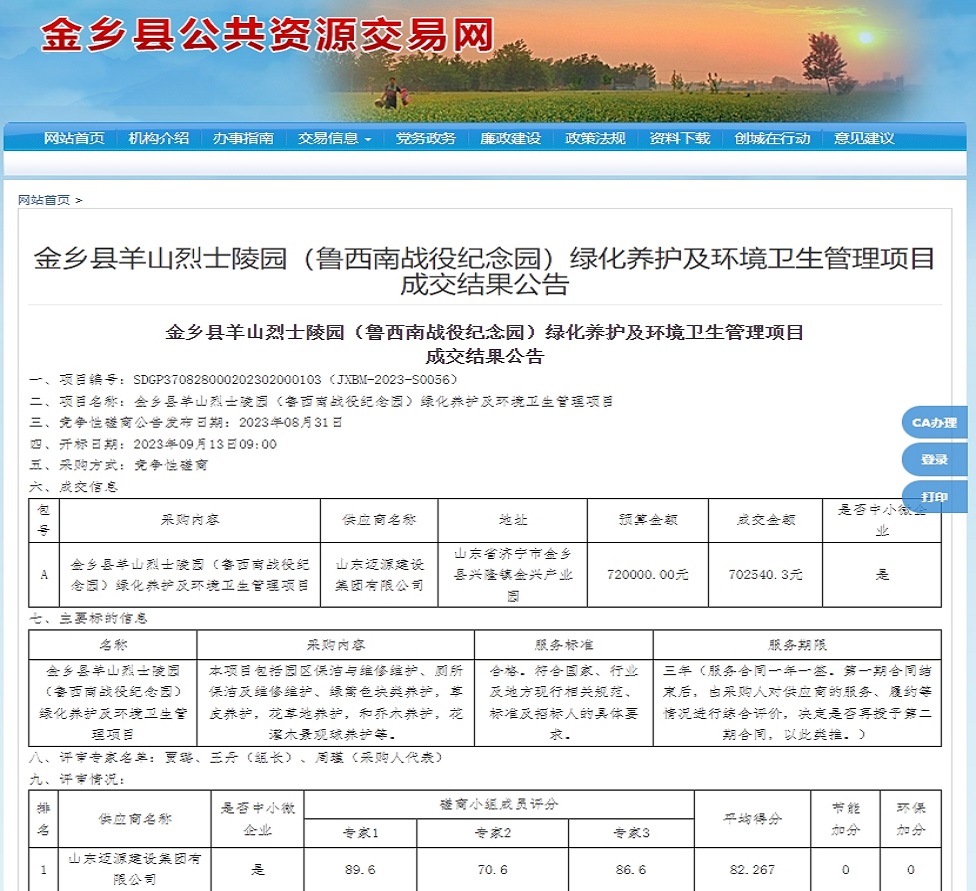The height and width of the screenshot is (891, 976).
Task: Click the 采购方式：竞争性磋商 line
Action: point(118,465)
